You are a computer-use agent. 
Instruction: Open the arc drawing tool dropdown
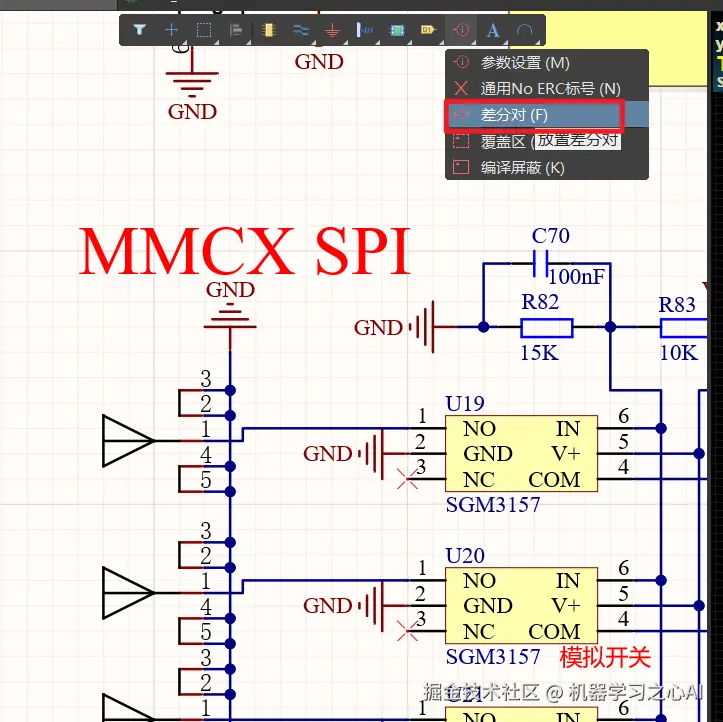525,30
